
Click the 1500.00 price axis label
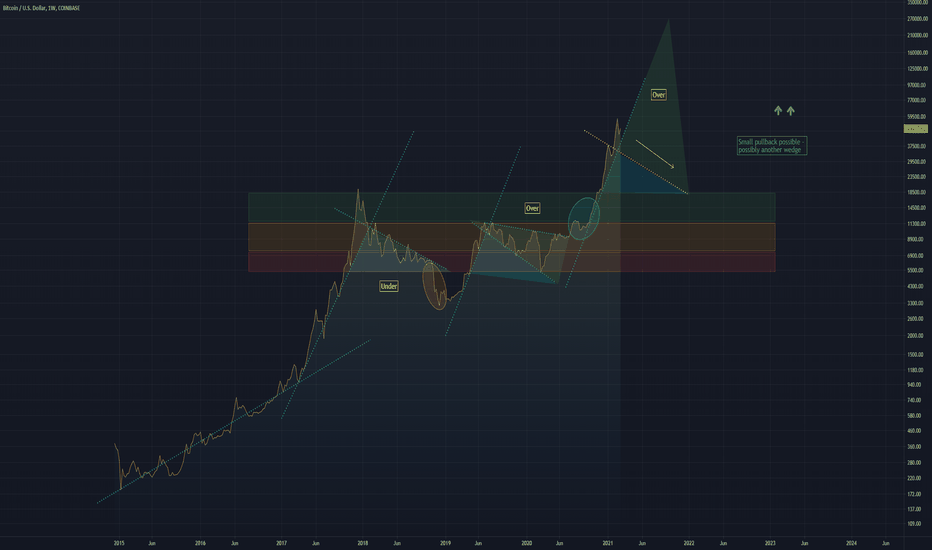(917, 355)
